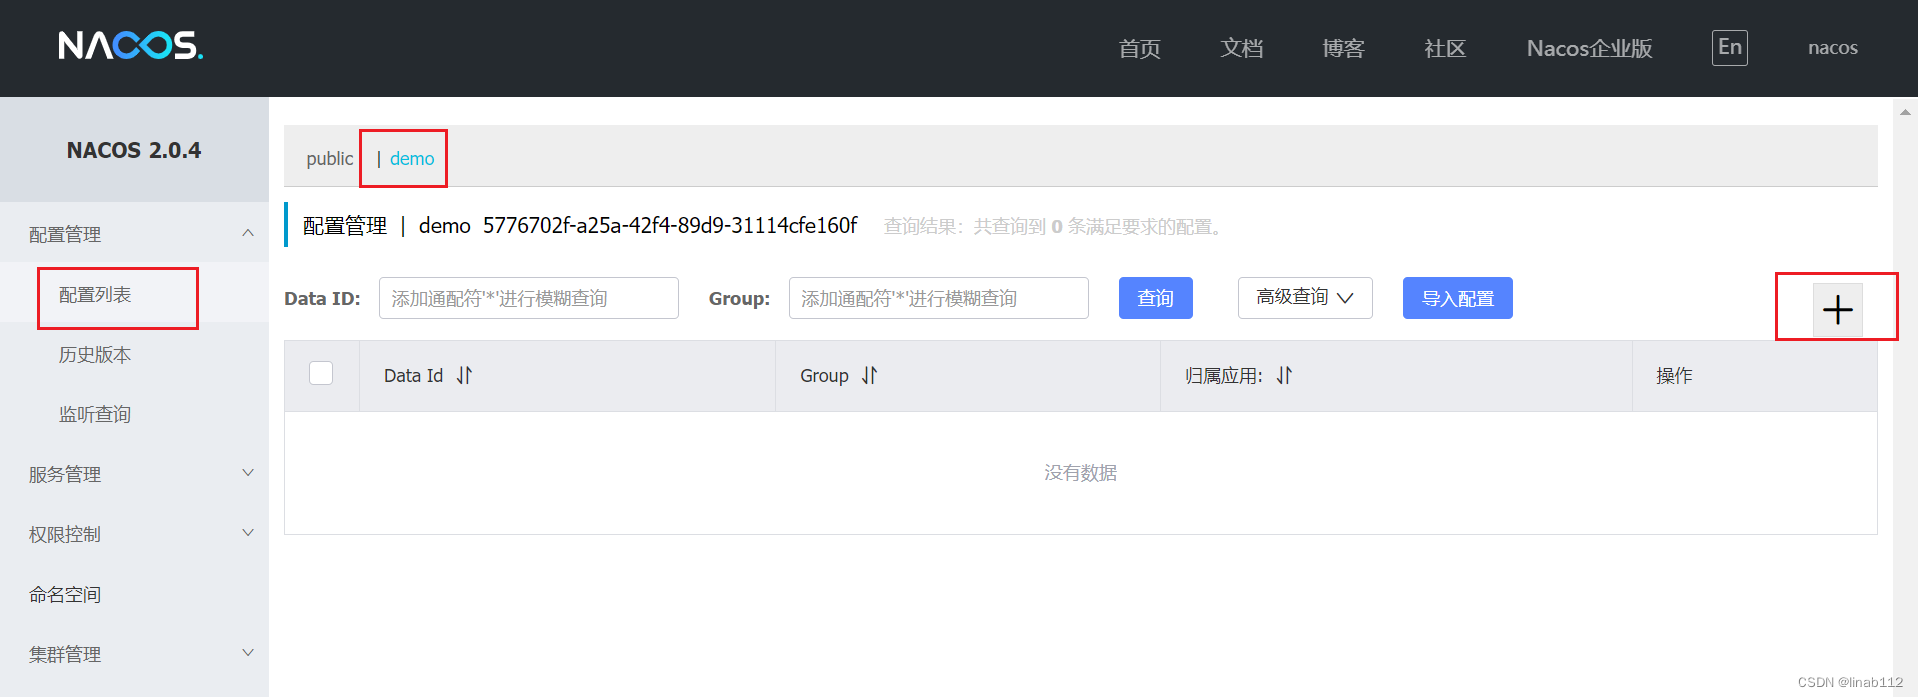
Task: Sort by Data Id column
Action: [464, 375]
